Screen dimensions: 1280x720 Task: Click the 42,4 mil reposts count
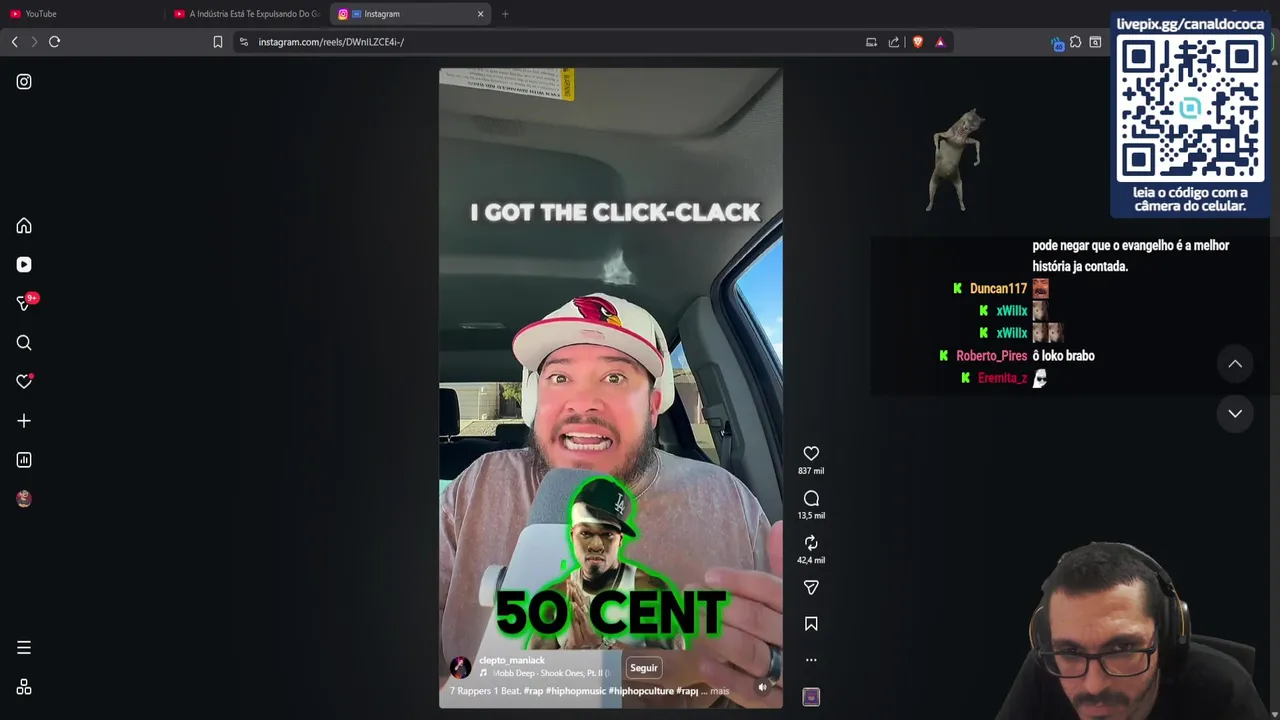(x=811, y=561)
